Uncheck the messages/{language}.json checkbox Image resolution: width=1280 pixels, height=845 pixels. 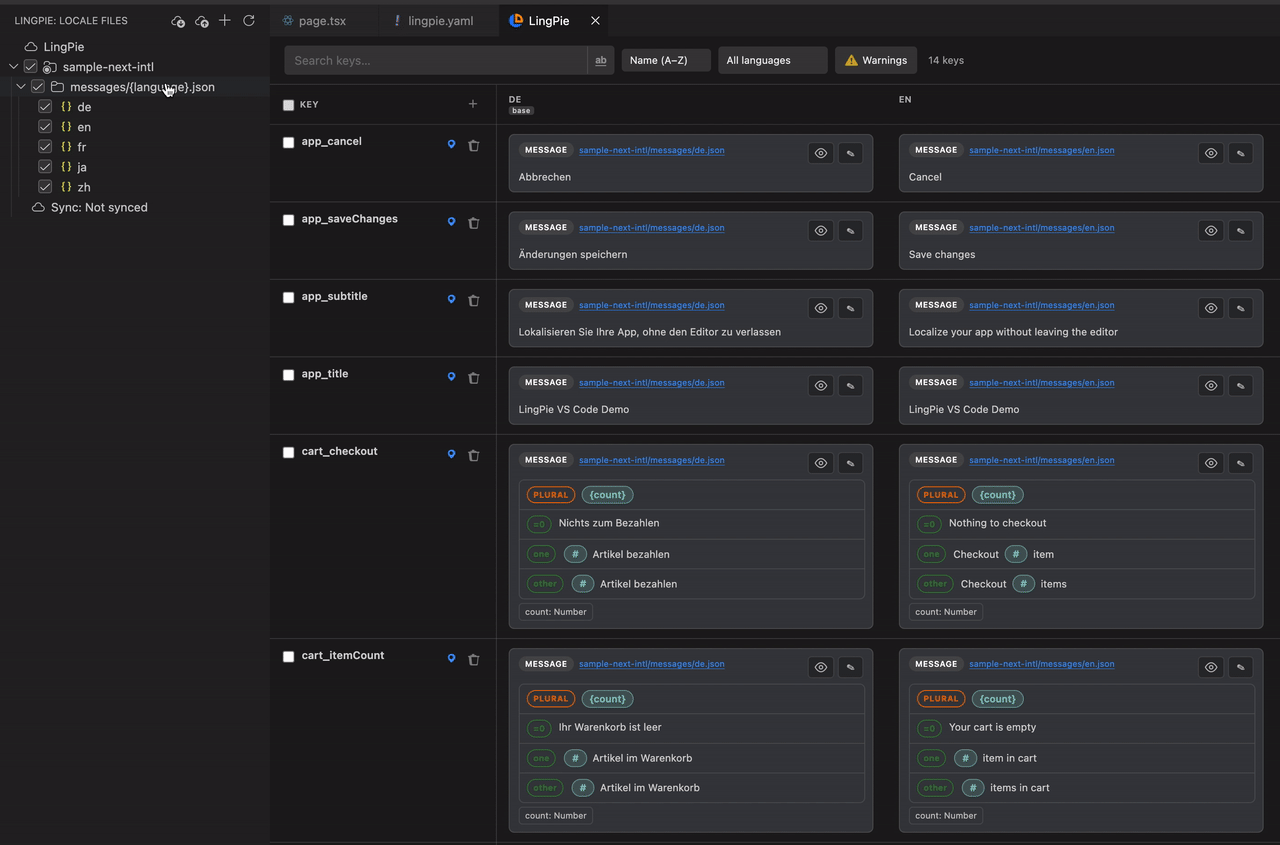pyautogui.click(x=38, y=87)
